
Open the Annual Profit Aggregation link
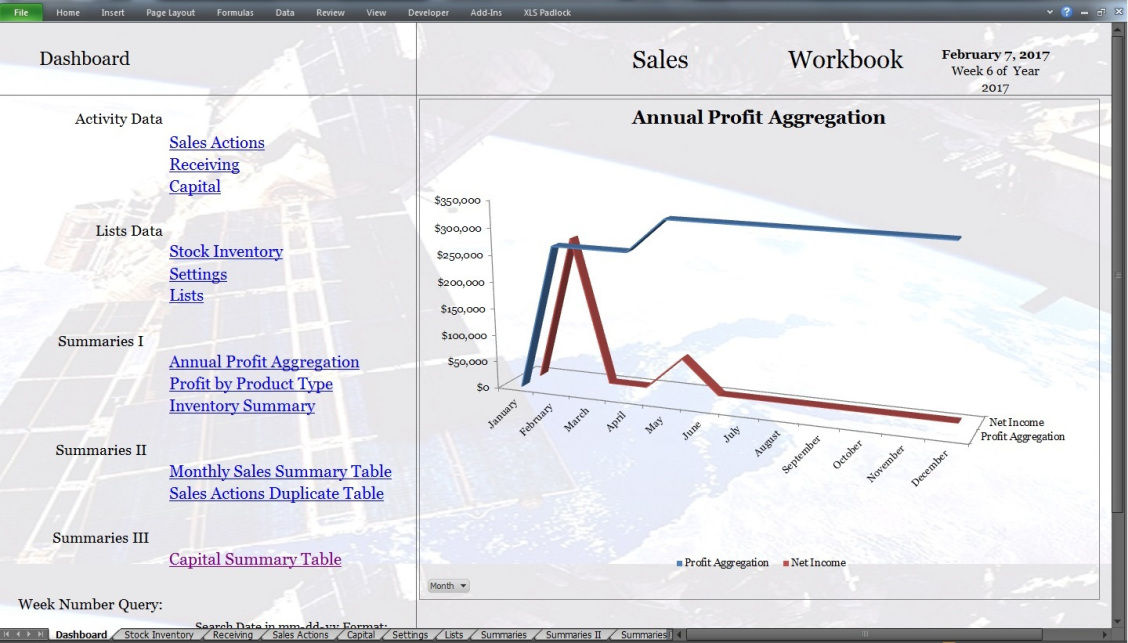click(x=264, y=362)
